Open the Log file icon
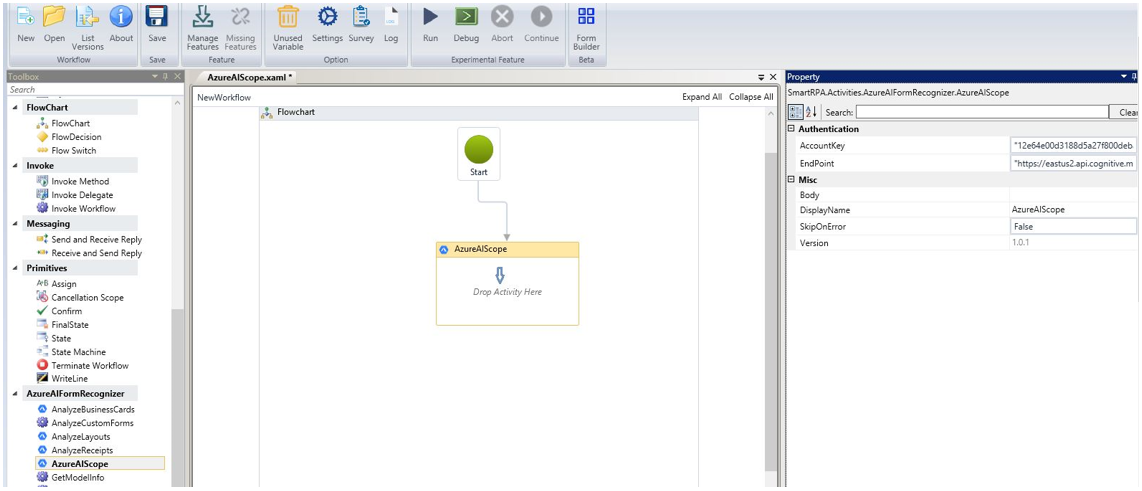 (x=391, y=17)
